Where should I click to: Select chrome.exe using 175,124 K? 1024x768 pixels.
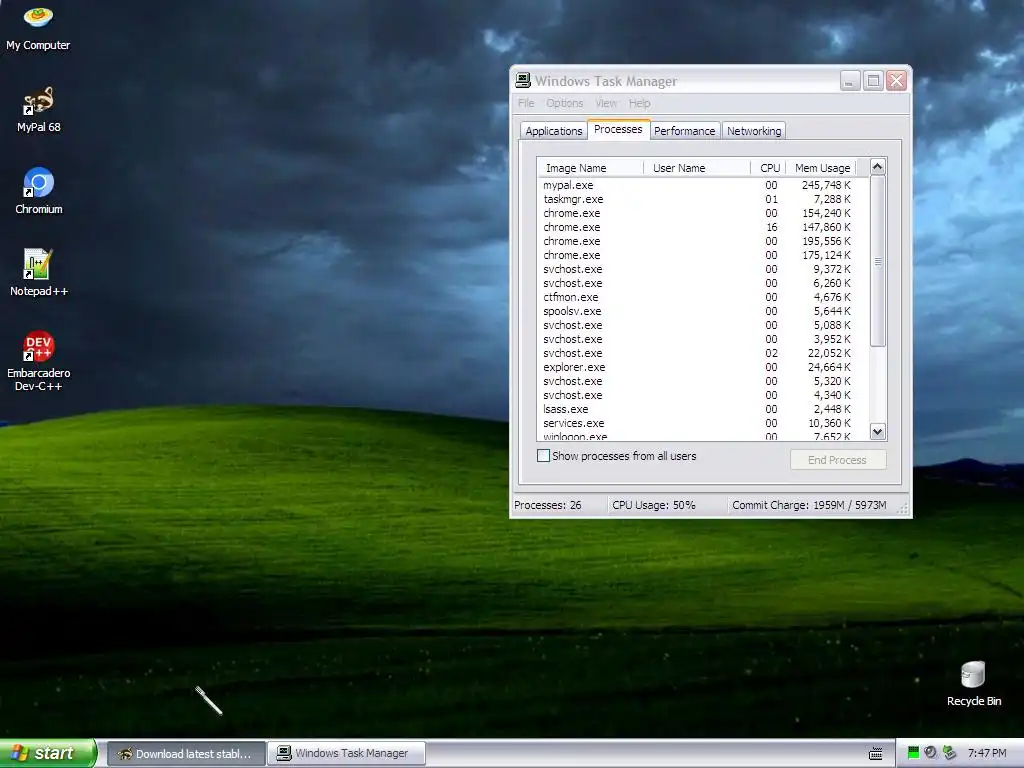[703, 255]
